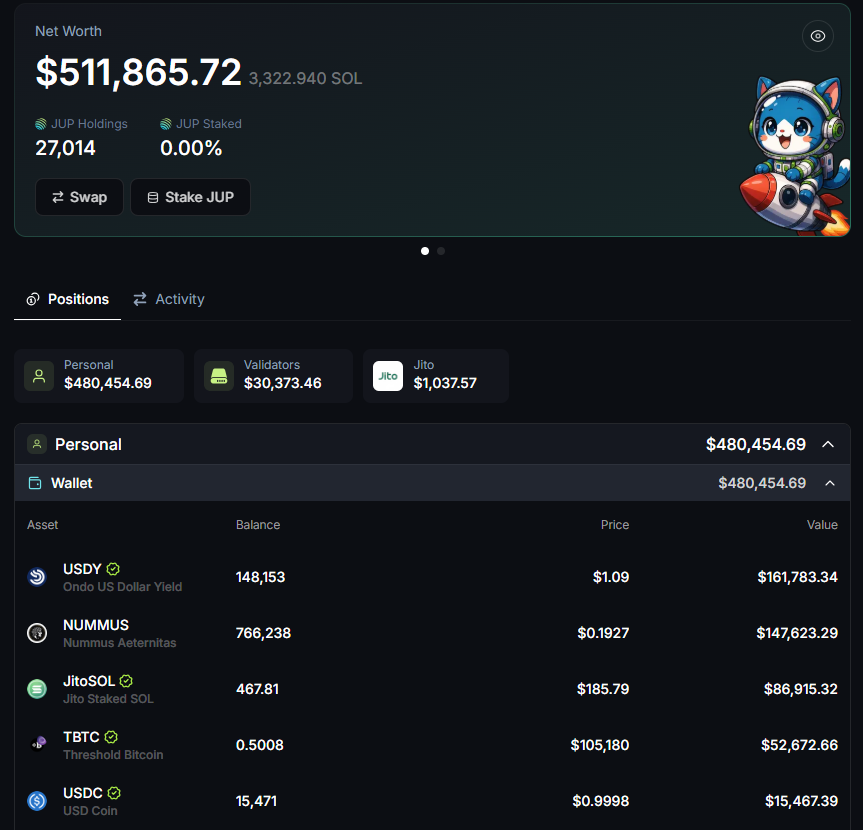Click the Validators card server icon
Screen dimensions: 863x830
click(219, 376)
